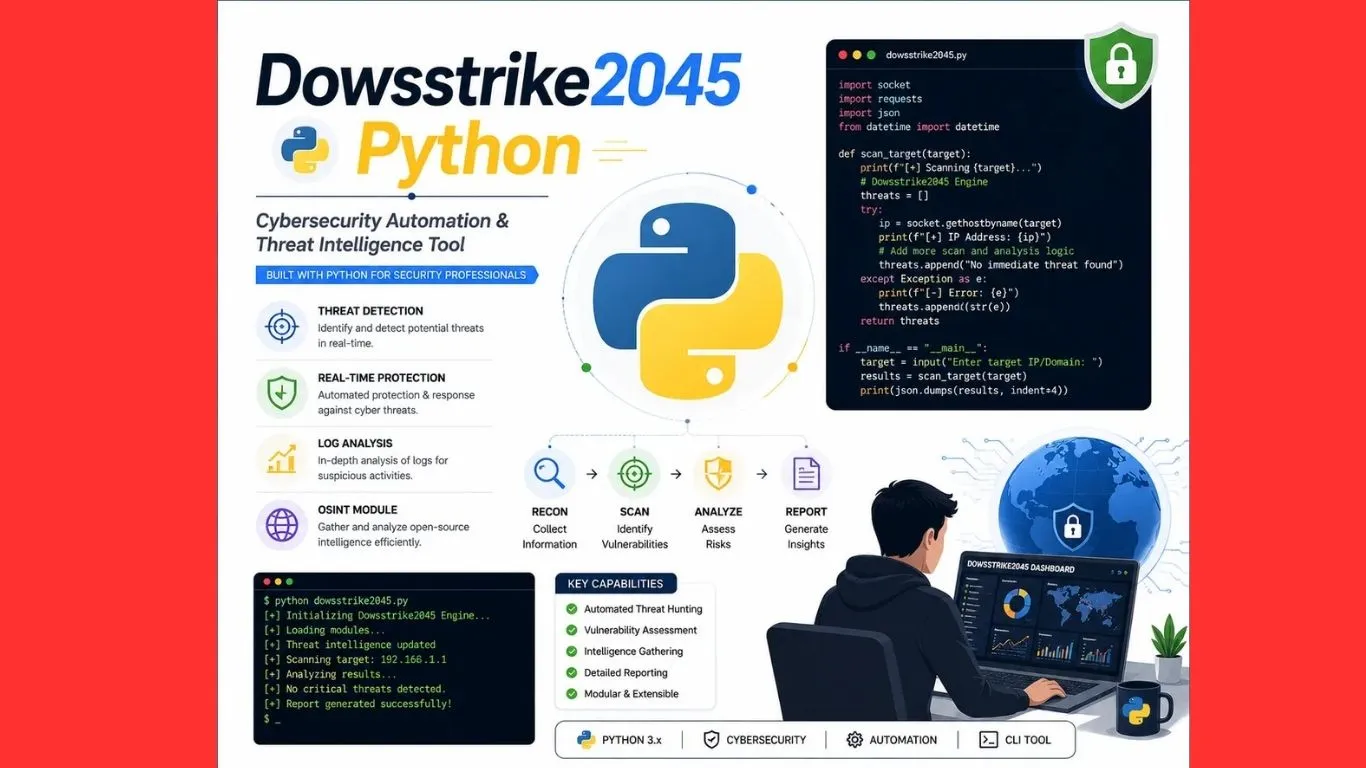Click the Recon magnifier icon

point(549,473)
